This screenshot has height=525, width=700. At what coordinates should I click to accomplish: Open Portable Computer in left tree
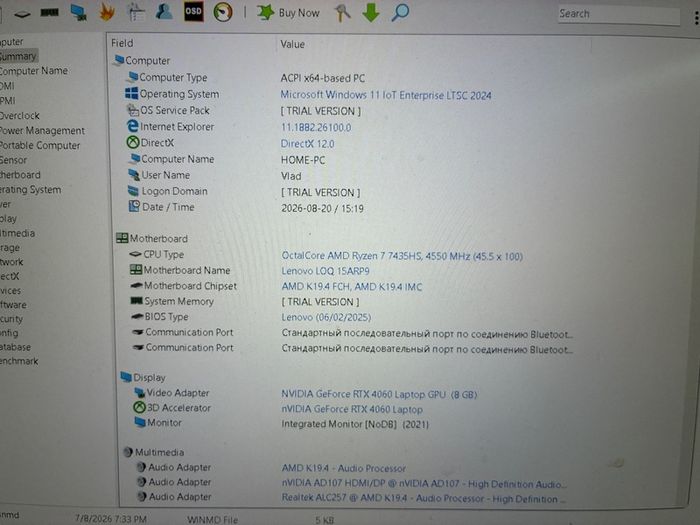click(40, 145)
